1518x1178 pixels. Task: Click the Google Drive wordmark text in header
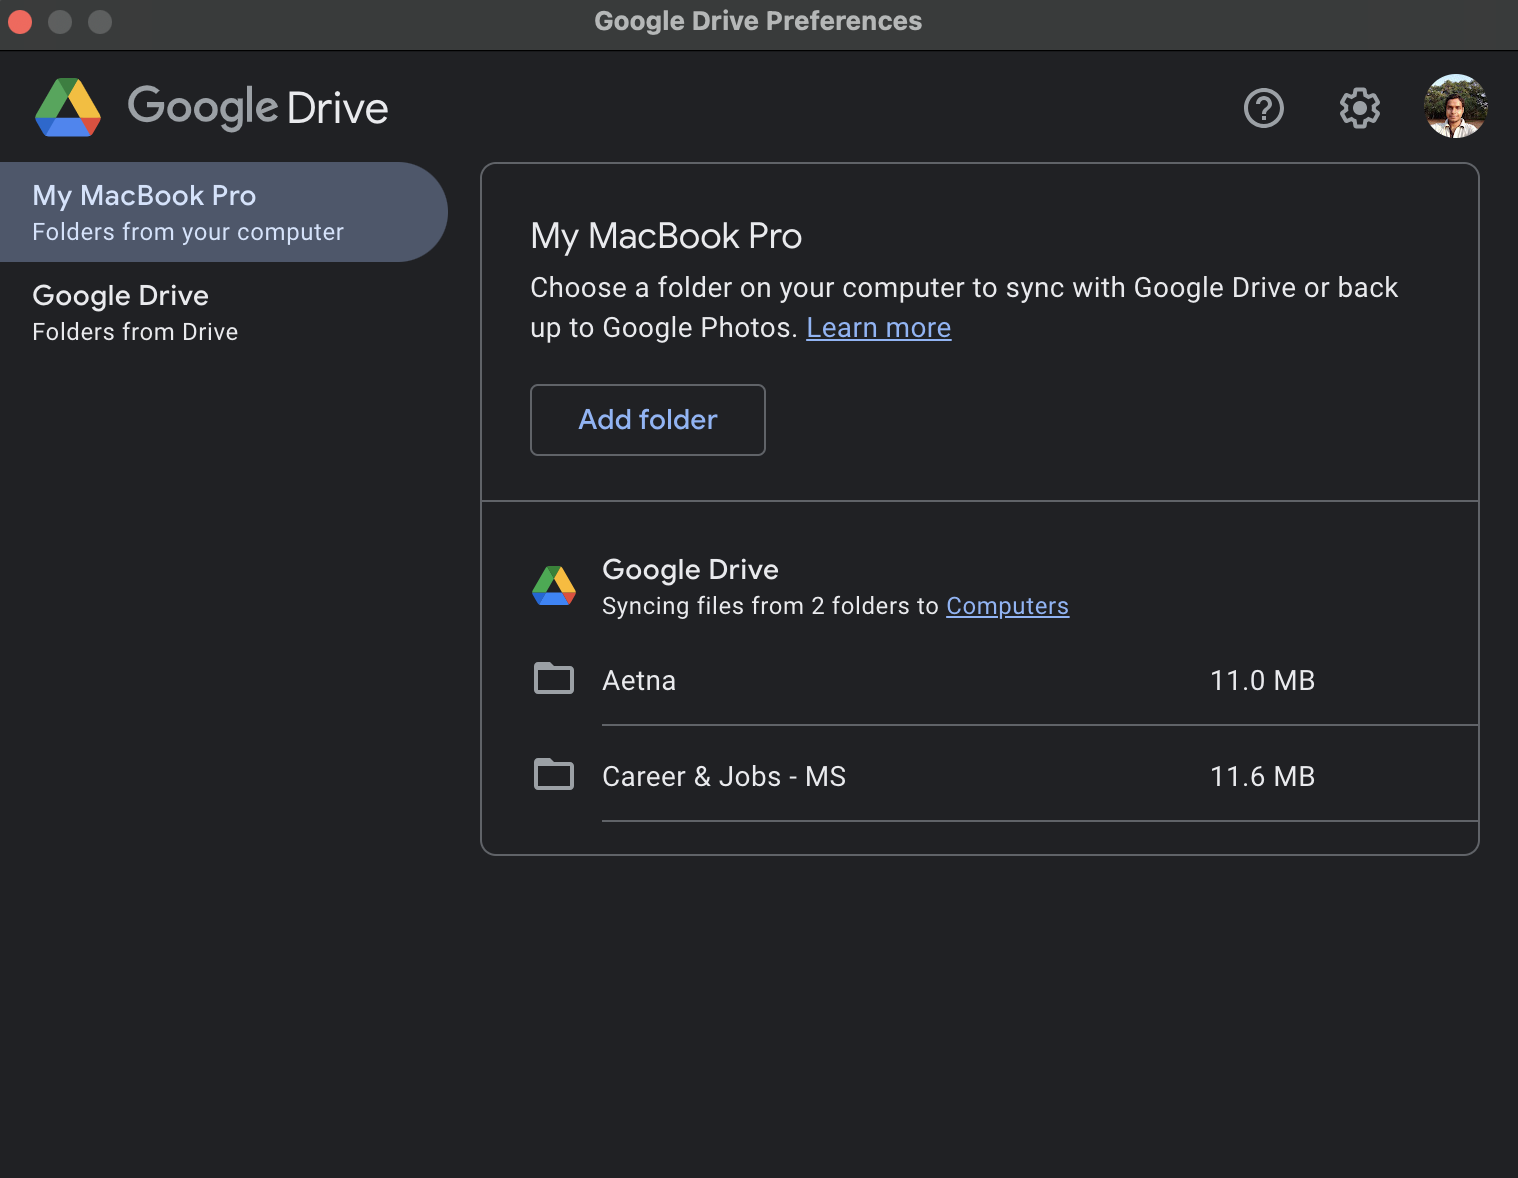pyautogui.click(x=258, y=108)
